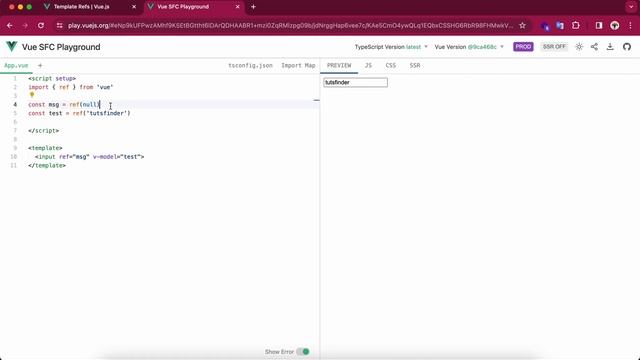Image resolution: width=640 pixels, height=360 pixels.
Task: Click the translate extension icon
Action: pos(560,25)
